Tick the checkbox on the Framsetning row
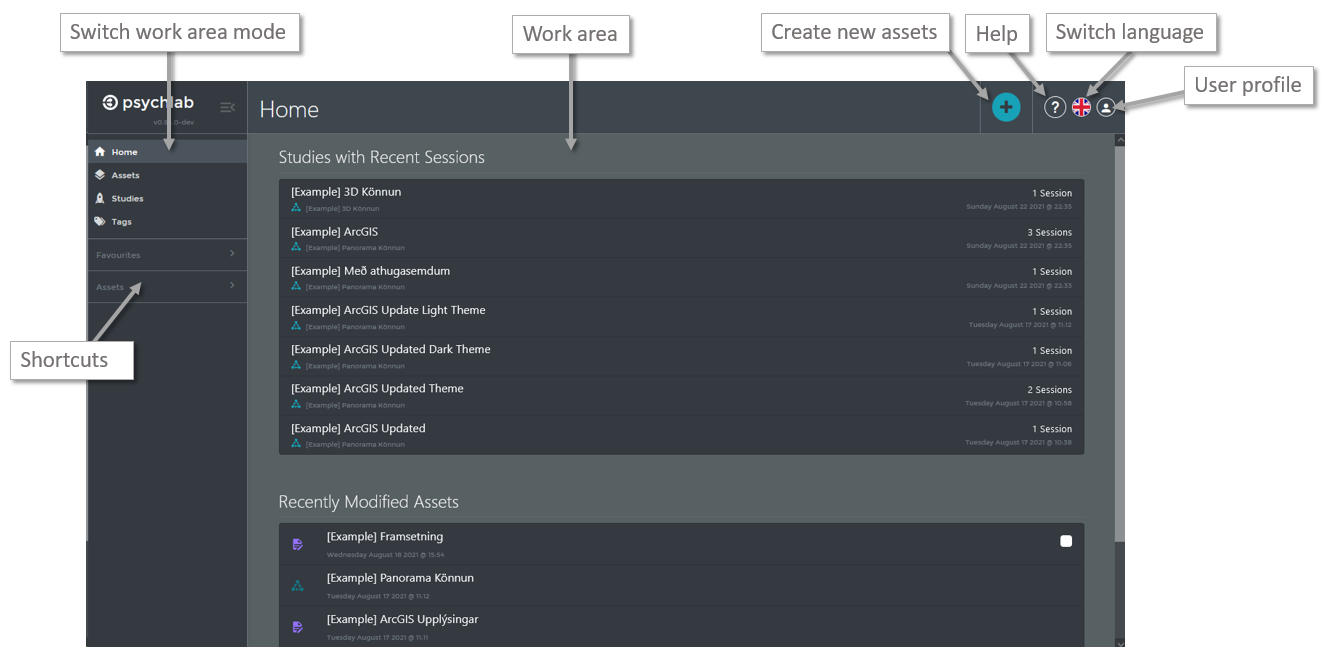The image size is (1329, 666). tap(1066, 541)
